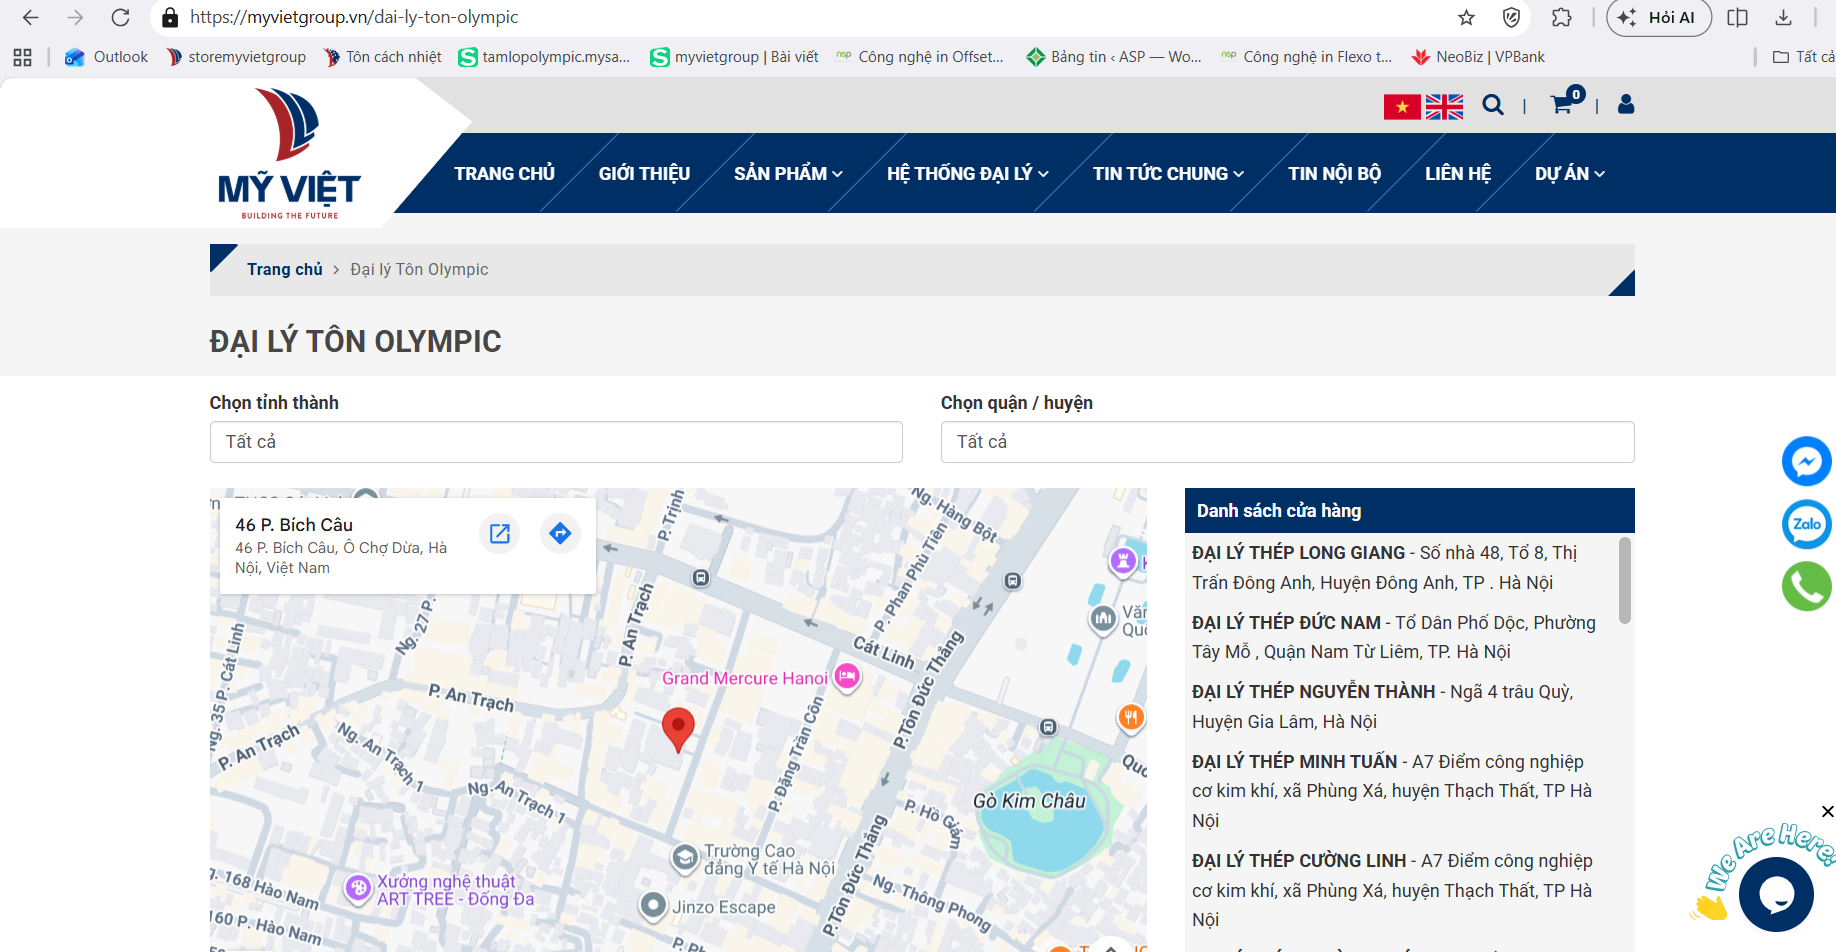Open GIỚI THIỆU menu item
Viewport: 1836px width, 952px height.
click(x=644, y=174)
